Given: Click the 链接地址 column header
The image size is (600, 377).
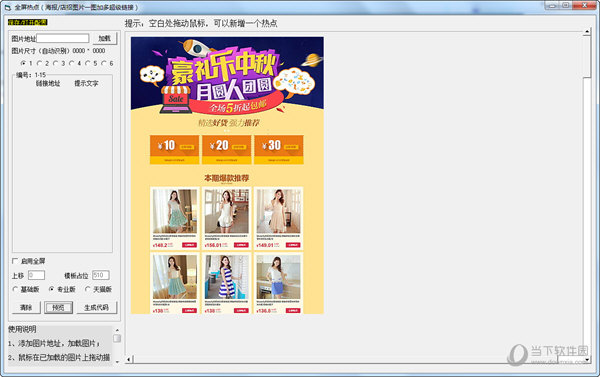Looking at the screenshot, I should pyautogui.click(x=48, y=83).
